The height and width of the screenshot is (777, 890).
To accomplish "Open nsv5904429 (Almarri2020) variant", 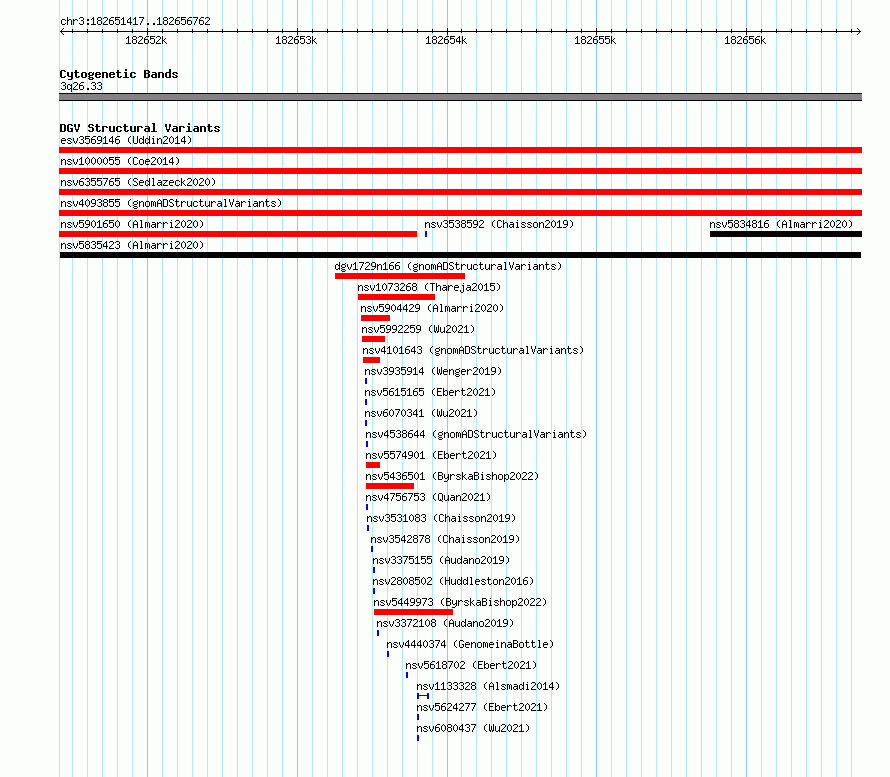I will click(x=432, y=308).
